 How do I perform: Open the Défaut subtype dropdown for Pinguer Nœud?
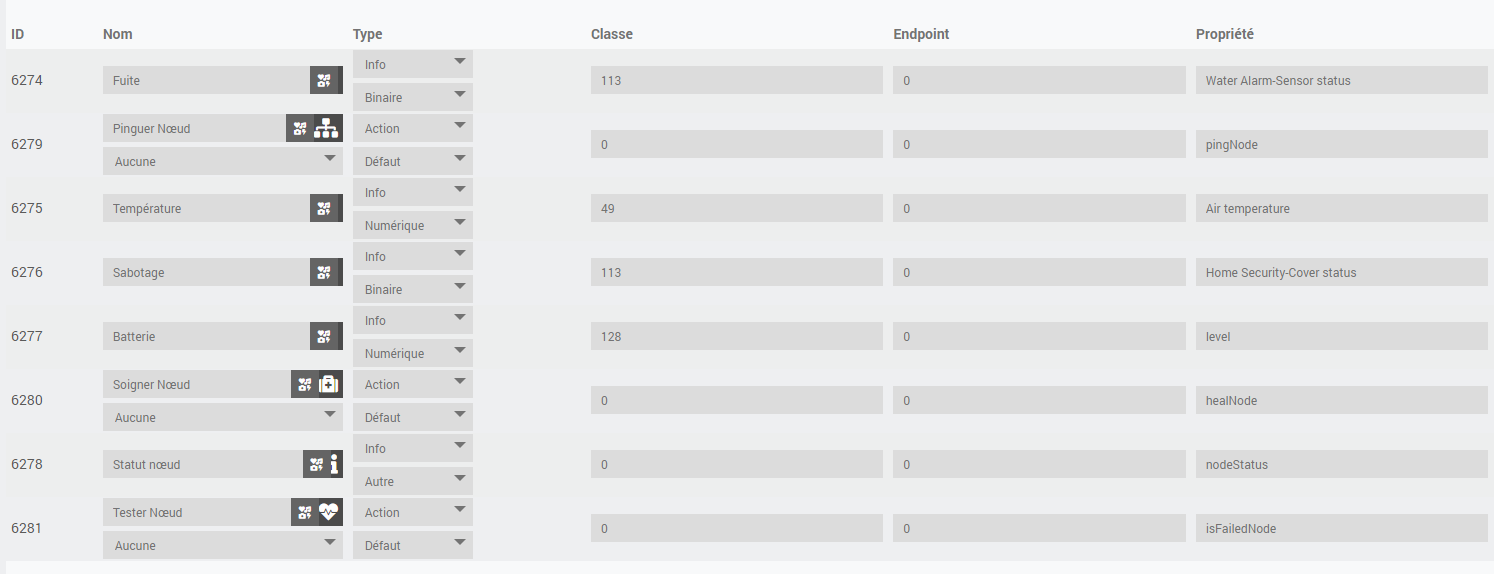pyautogui.click(x=413, y=161)
